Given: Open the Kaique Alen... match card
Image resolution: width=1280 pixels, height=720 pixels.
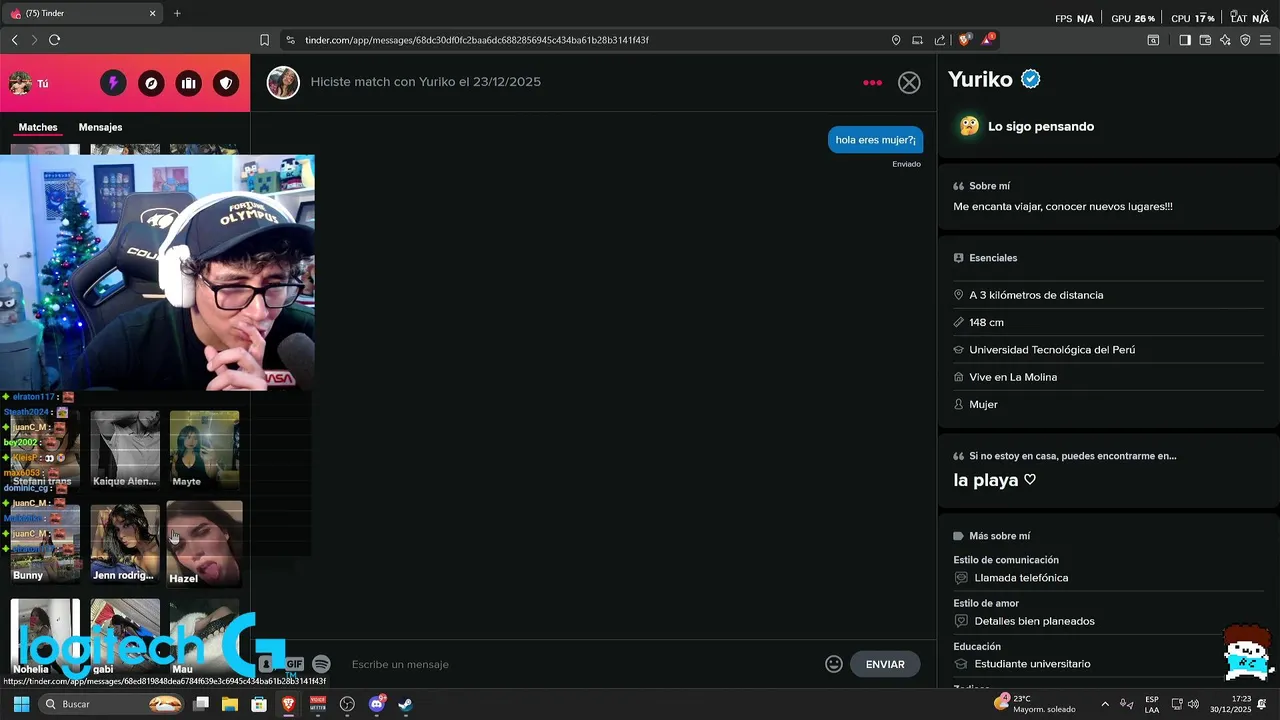Looking at the screenshot, I should pyautogui.click(x=125, y=449).
